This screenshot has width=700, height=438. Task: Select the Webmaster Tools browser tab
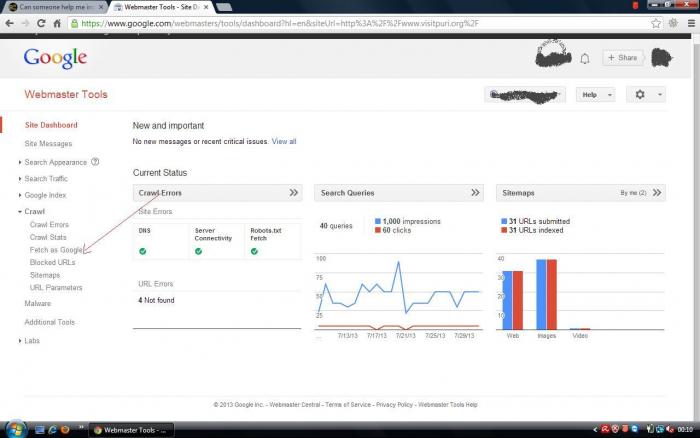click(162, 7)
